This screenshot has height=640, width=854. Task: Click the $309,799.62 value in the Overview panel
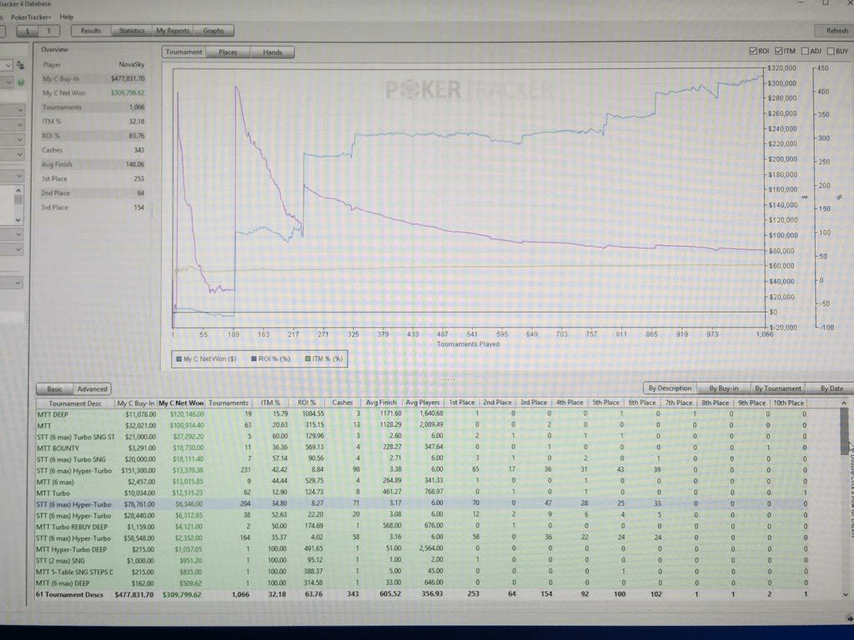click(x=128, y=93)
